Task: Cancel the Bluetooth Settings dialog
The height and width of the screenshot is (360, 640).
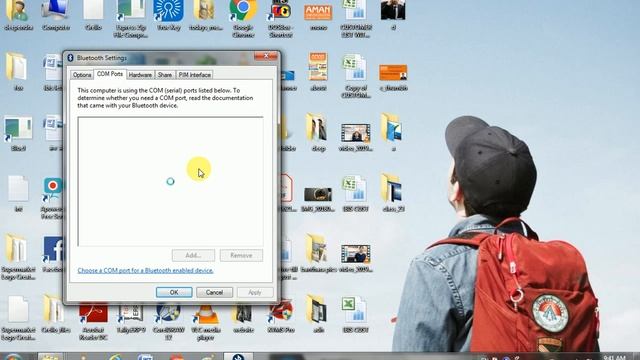Action: tap(214, 292)
